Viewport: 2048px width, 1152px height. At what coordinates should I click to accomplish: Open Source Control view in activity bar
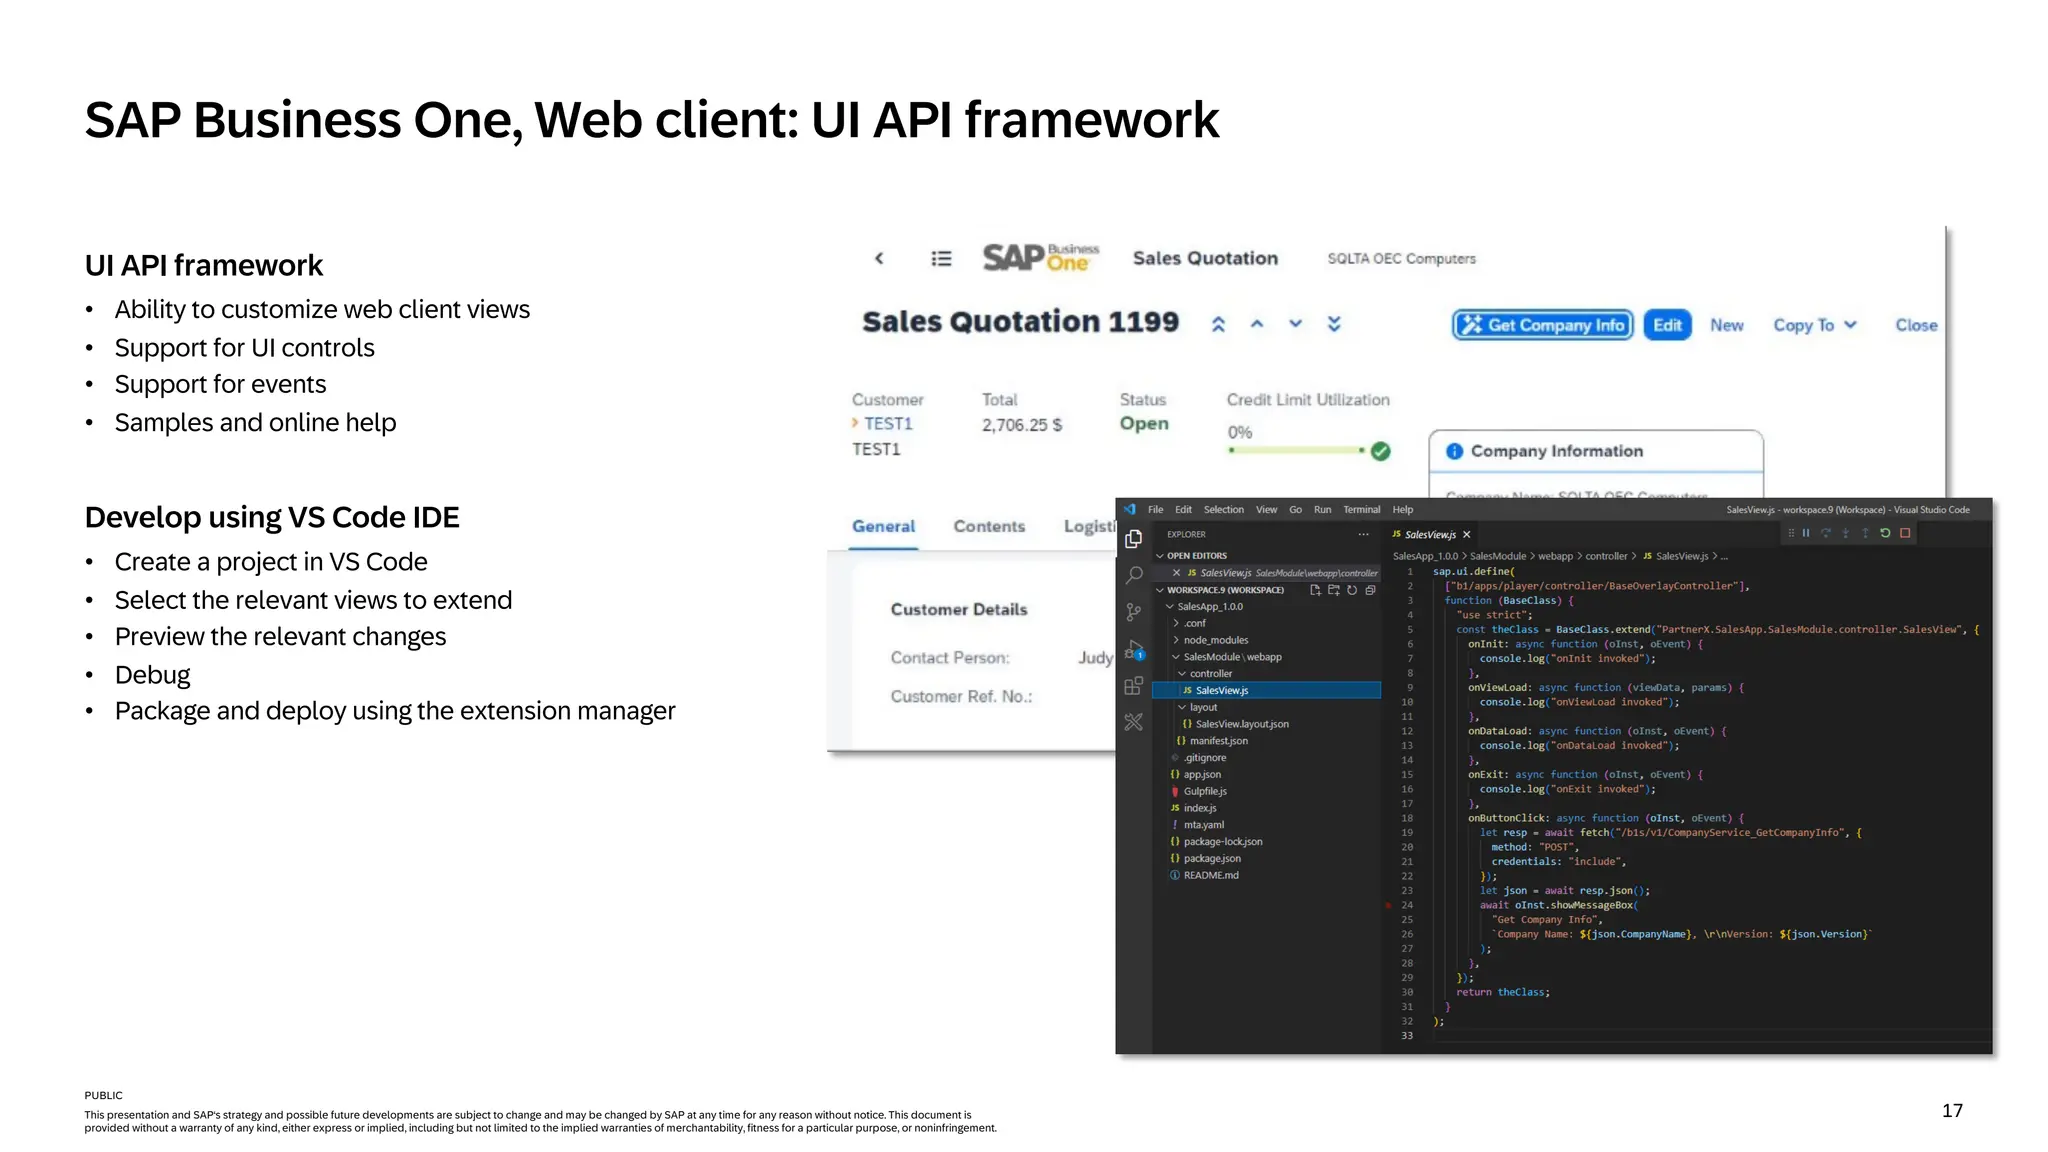pyautogui.click(x=1133, y=612)
